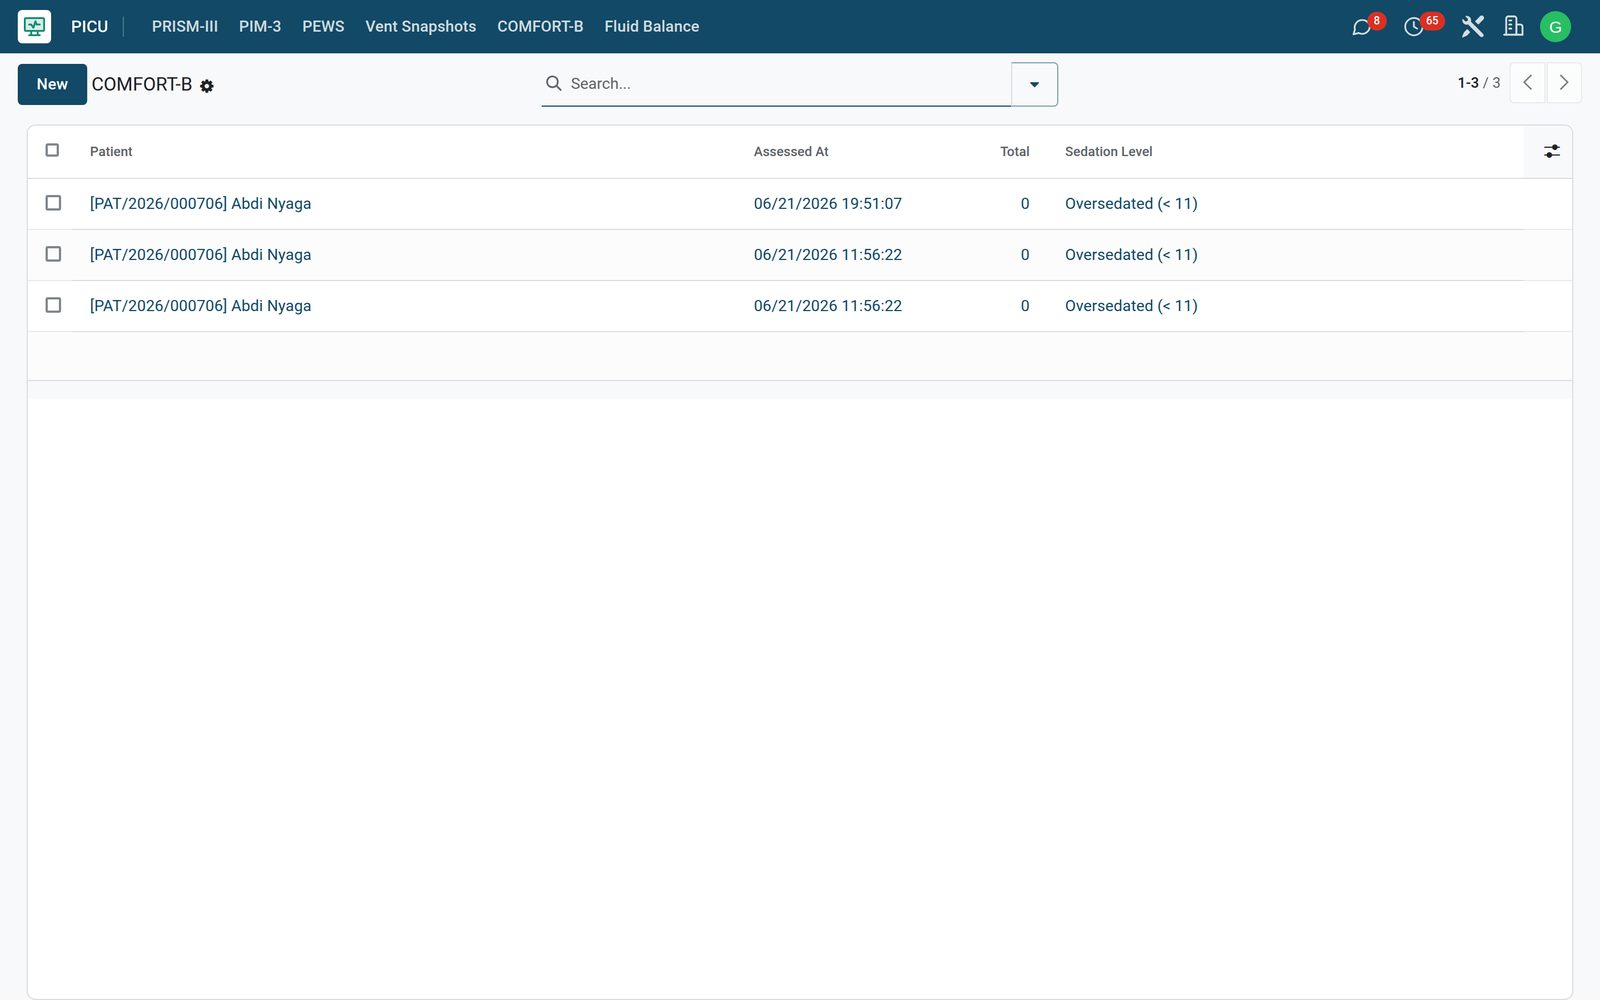Open the PEWS menu
Screen dimensions: 1600x1000
click(x=323, y=27)
